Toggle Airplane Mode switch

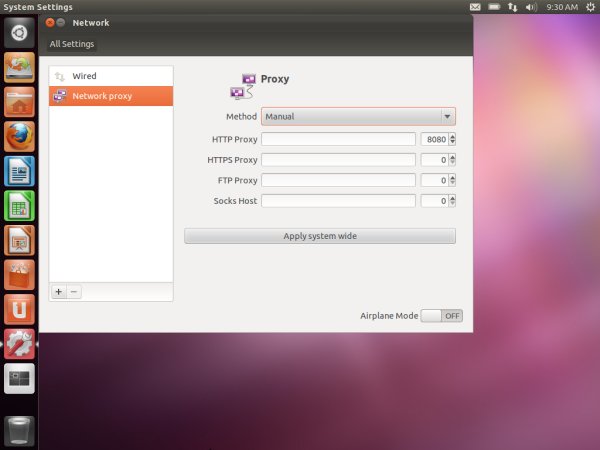click(x=442, y=316)
